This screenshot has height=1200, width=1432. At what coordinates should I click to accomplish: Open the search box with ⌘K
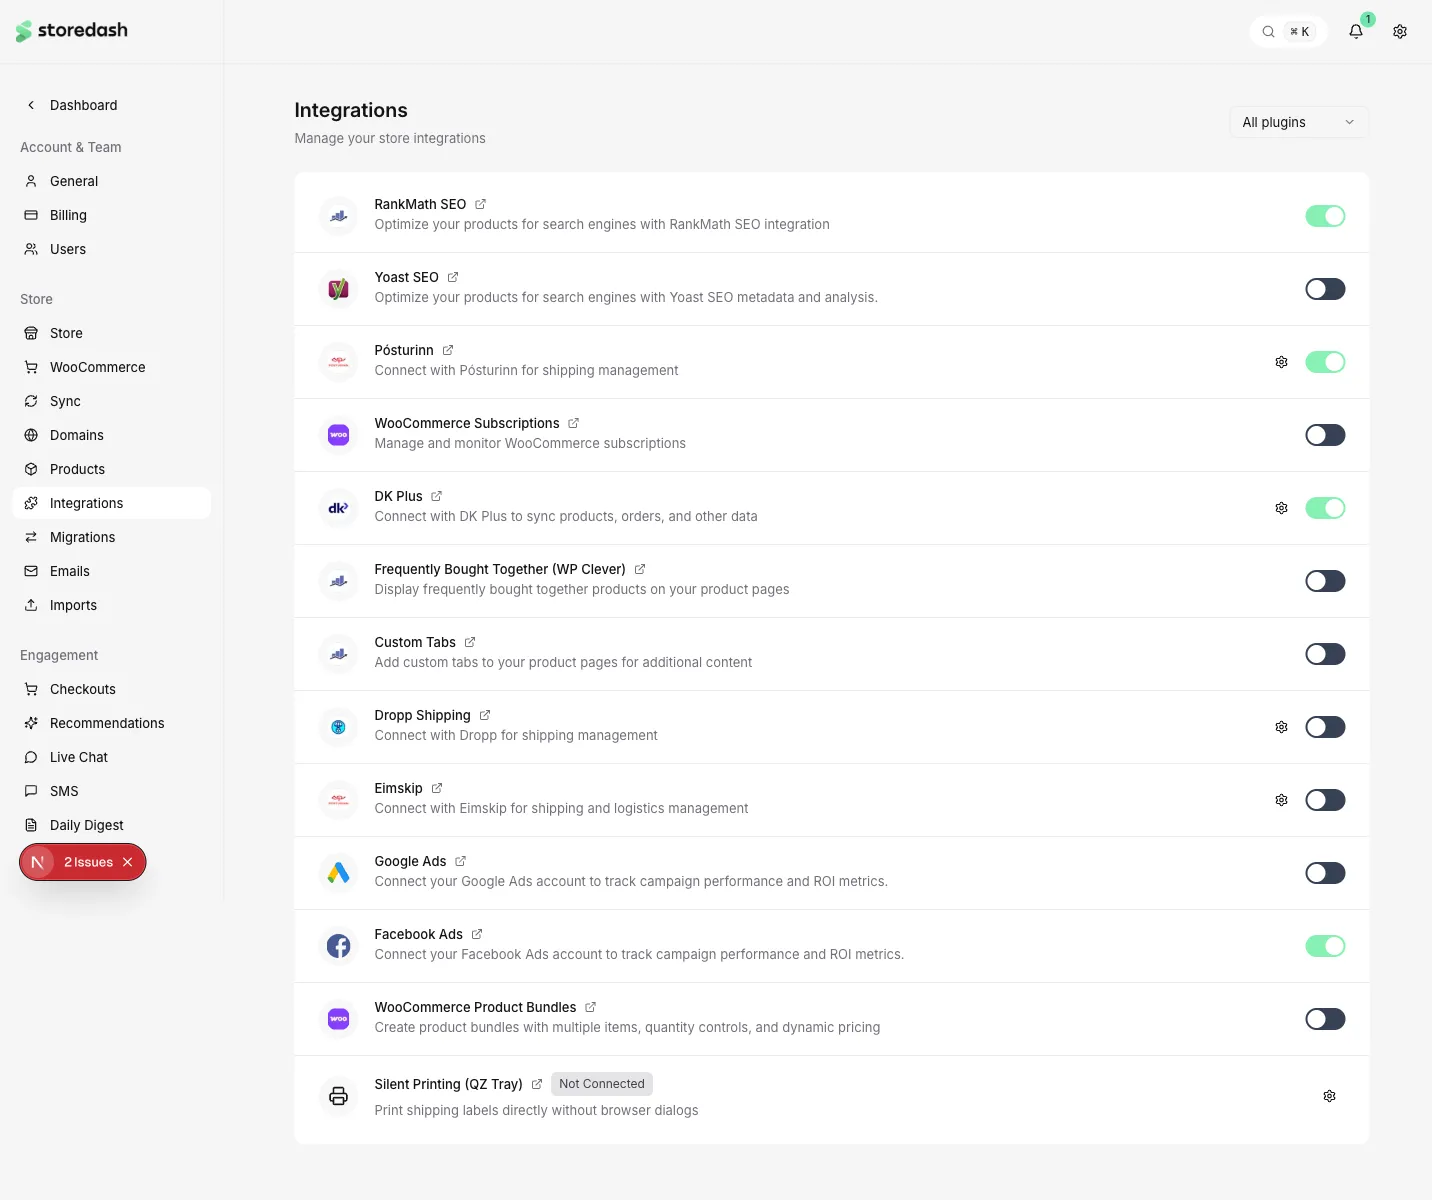(1288, 31)
